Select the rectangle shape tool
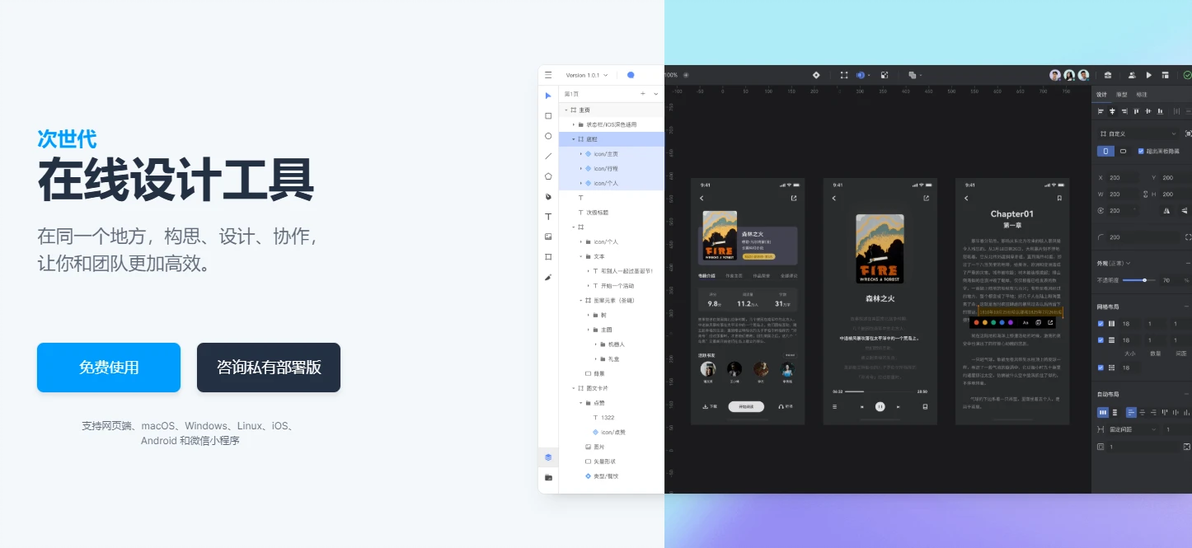This screenshot has width=1192, height=548. click(x=548, y=116)
